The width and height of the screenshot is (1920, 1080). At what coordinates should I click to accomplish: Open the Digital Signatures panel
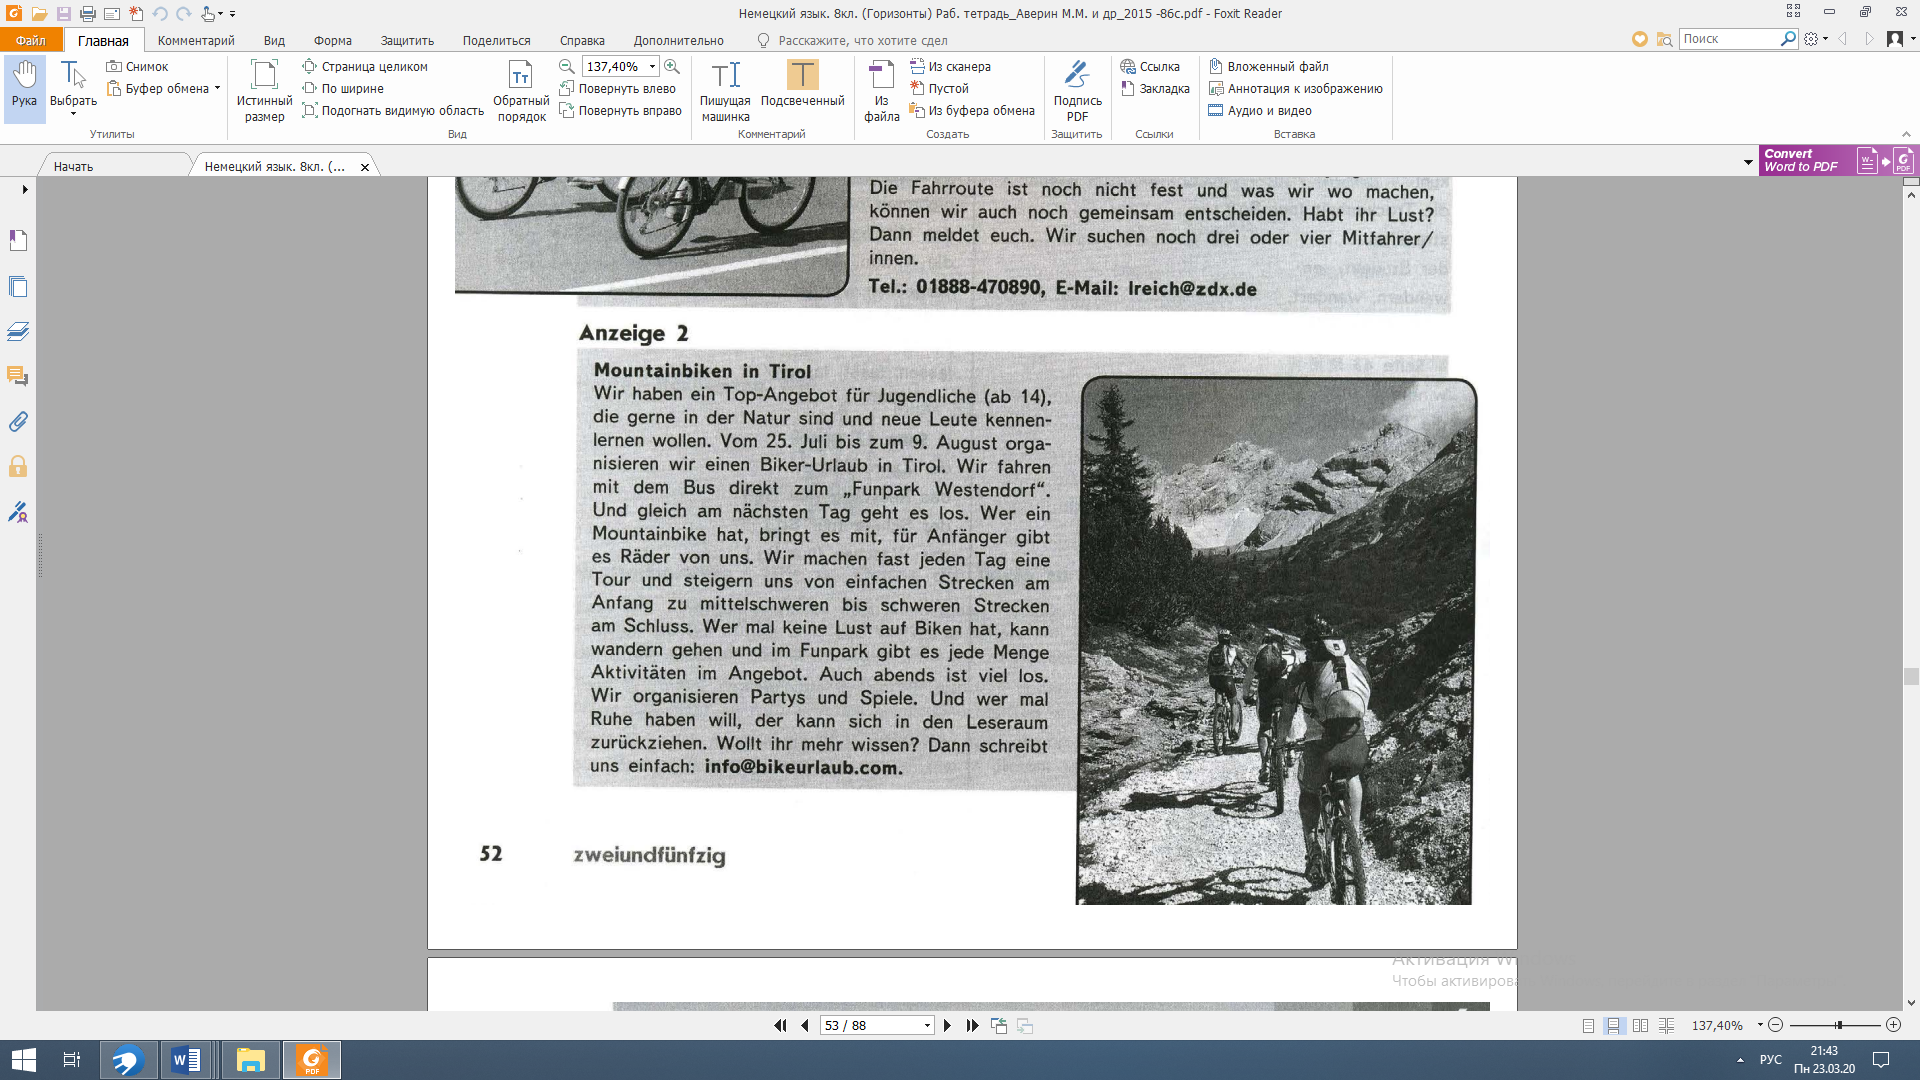pyautogui.click(x=18, y=512)
